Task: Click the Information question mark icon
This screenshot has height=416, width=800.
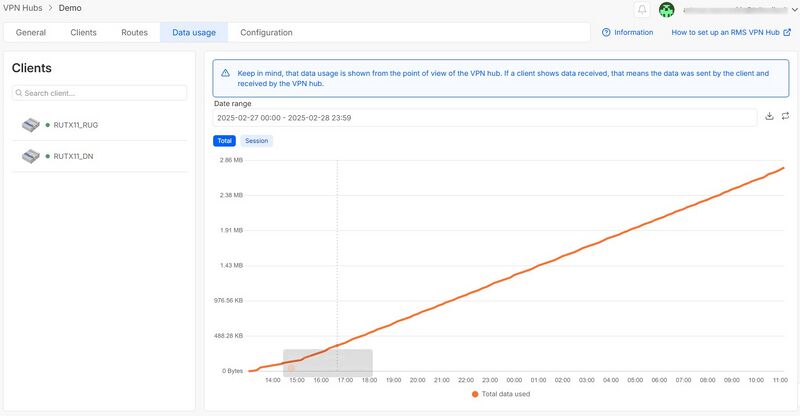Action: tap(606, 32)
